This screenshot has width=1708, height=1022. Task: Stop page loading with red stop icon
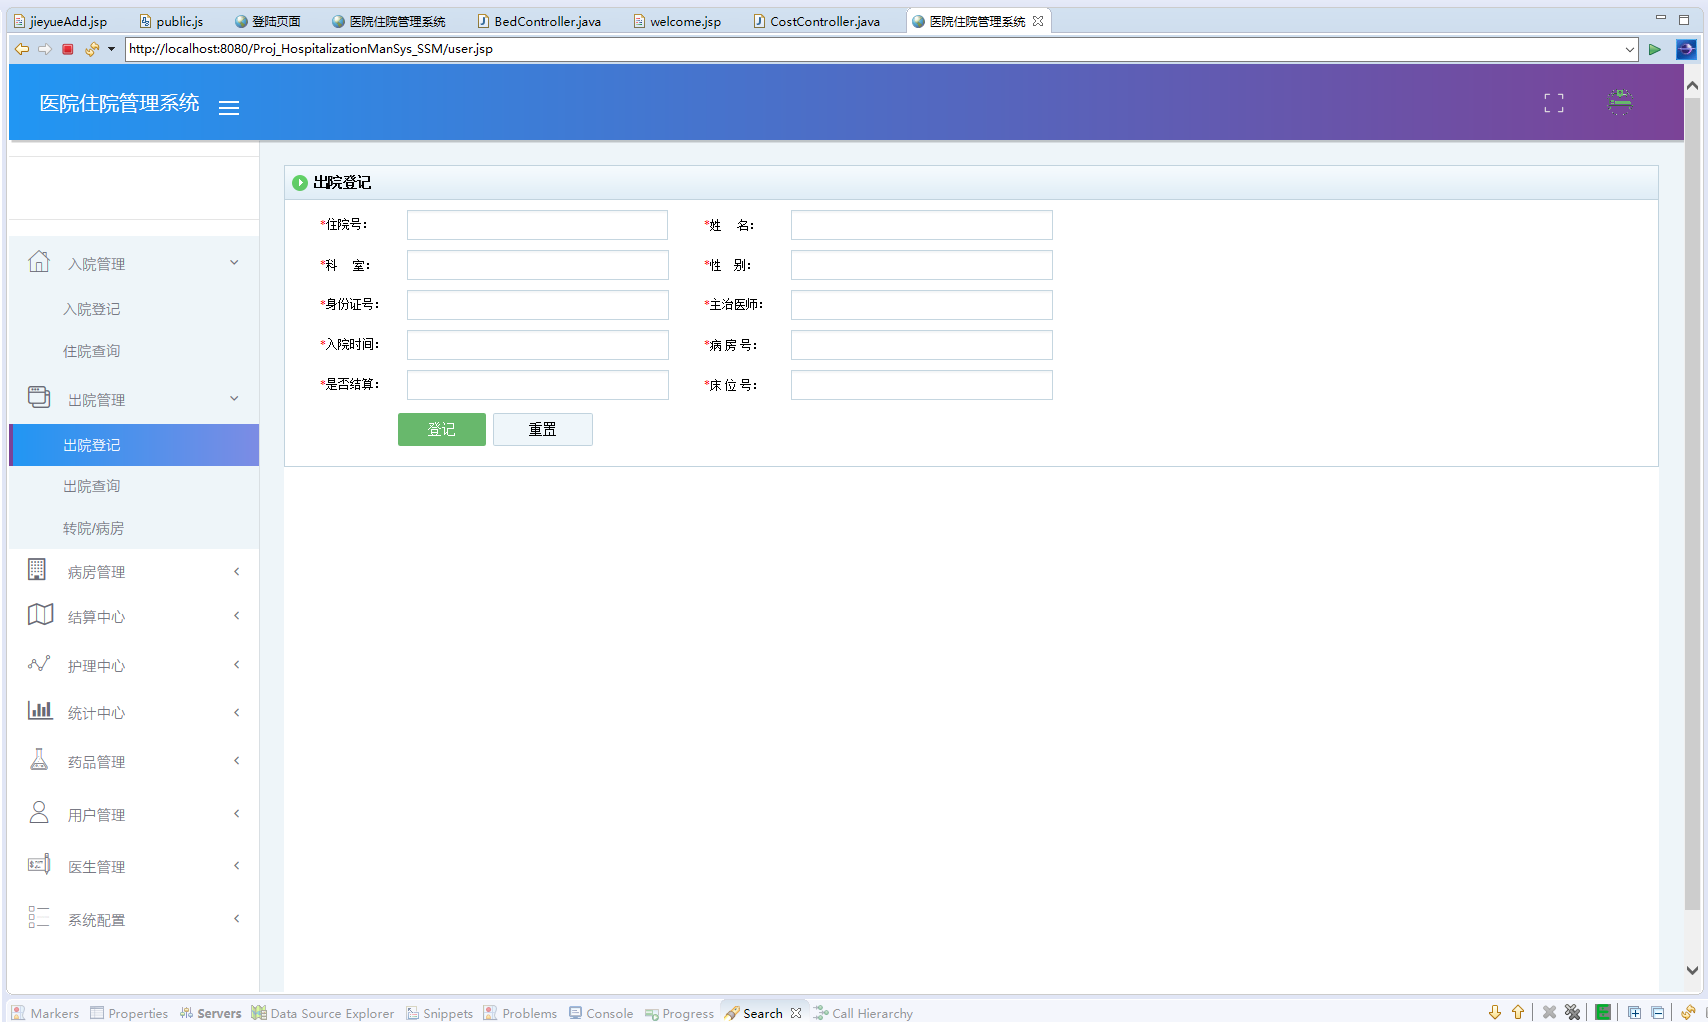(x=68, y=49)
